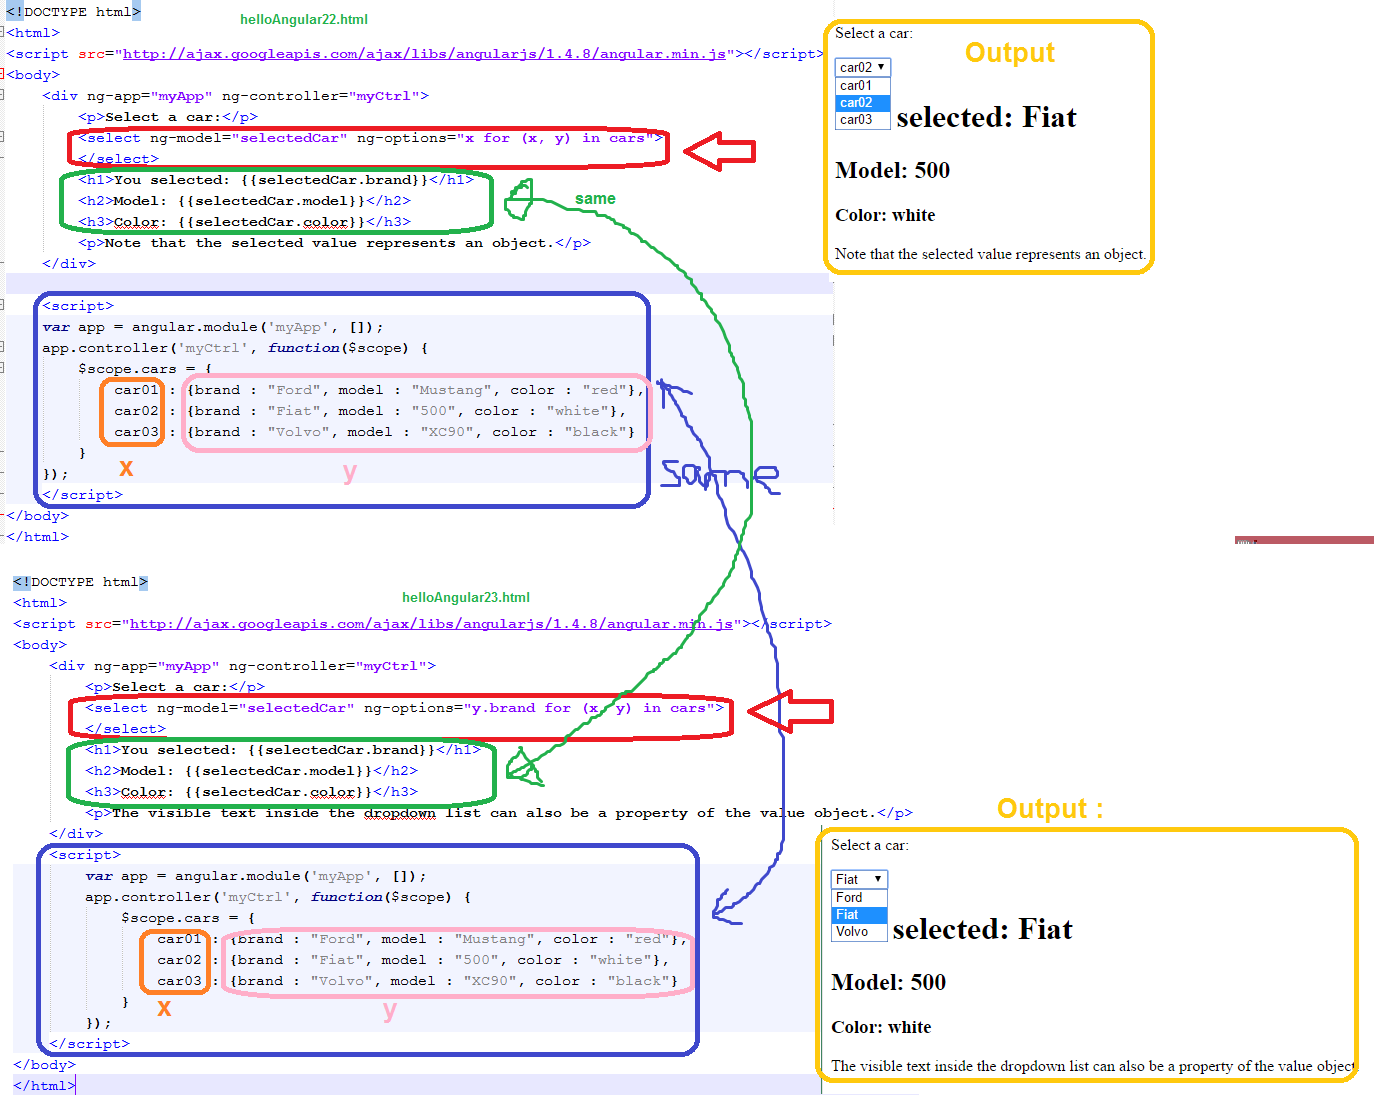The height and width of the screenshot is (1110, 1374).
Task: Click 'Select a car:' label above the car02 dropdown
Action: pyautogui.click(x=874, y=34)
